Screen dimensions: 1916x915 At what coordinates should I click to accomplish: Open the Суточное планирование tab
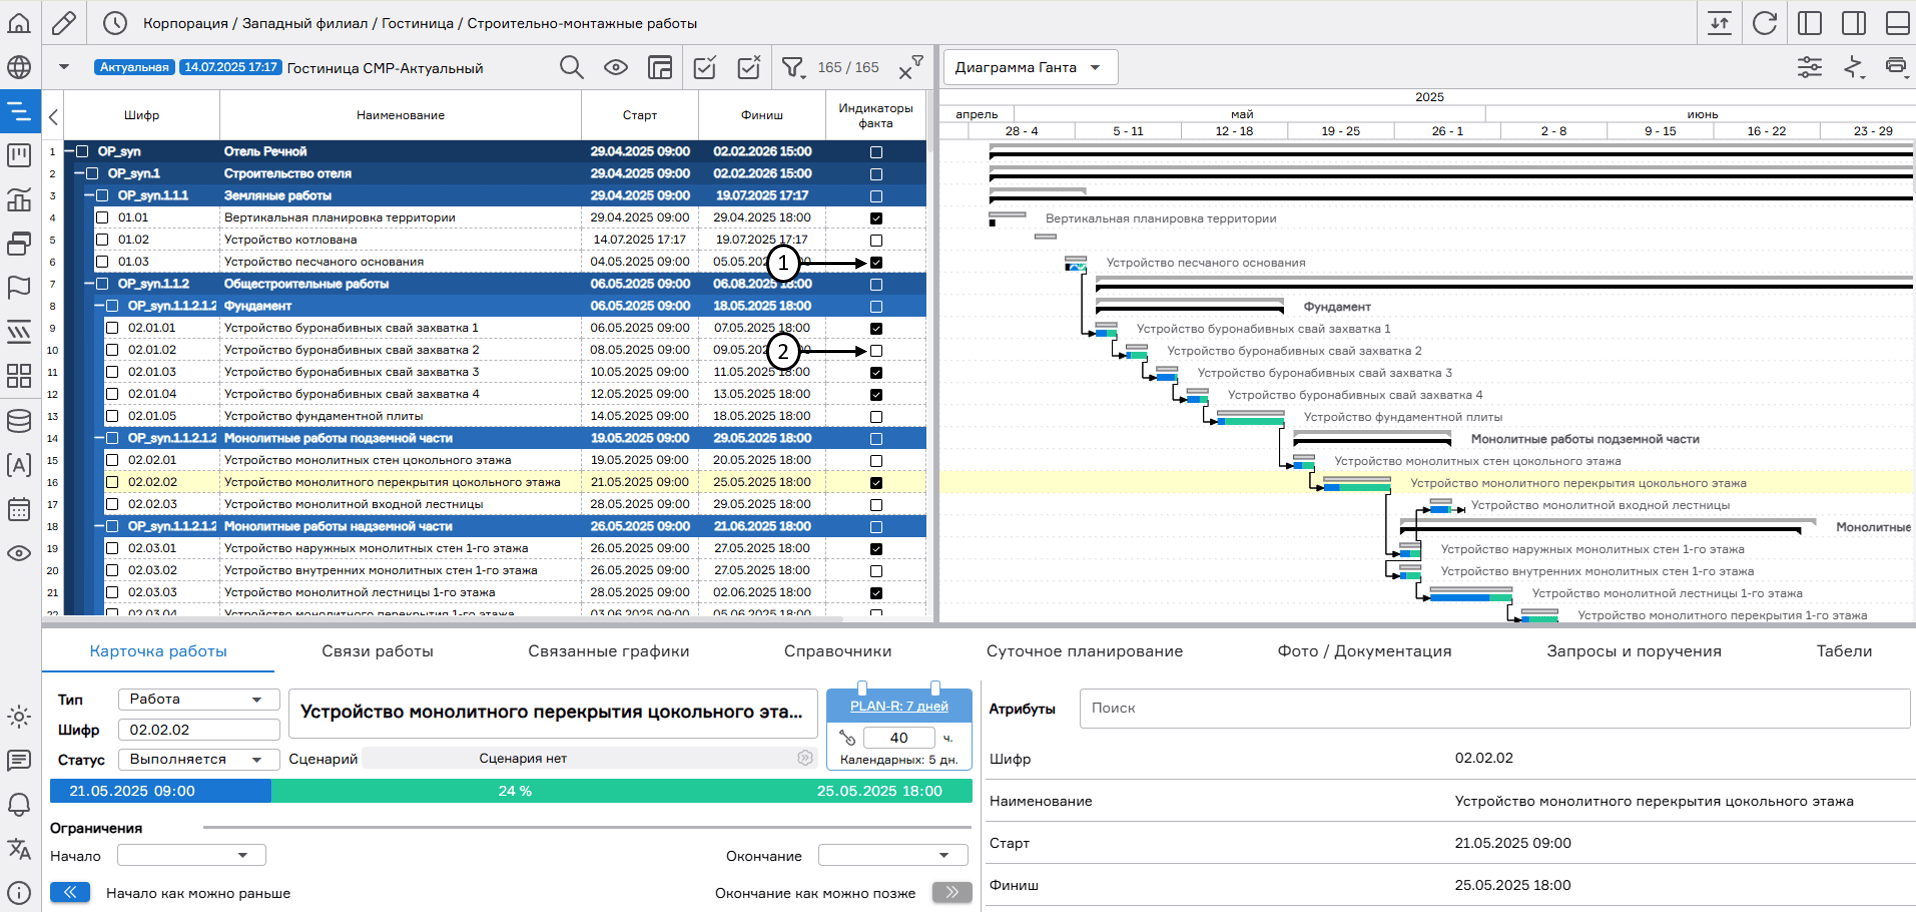[x=1084, y=651]
